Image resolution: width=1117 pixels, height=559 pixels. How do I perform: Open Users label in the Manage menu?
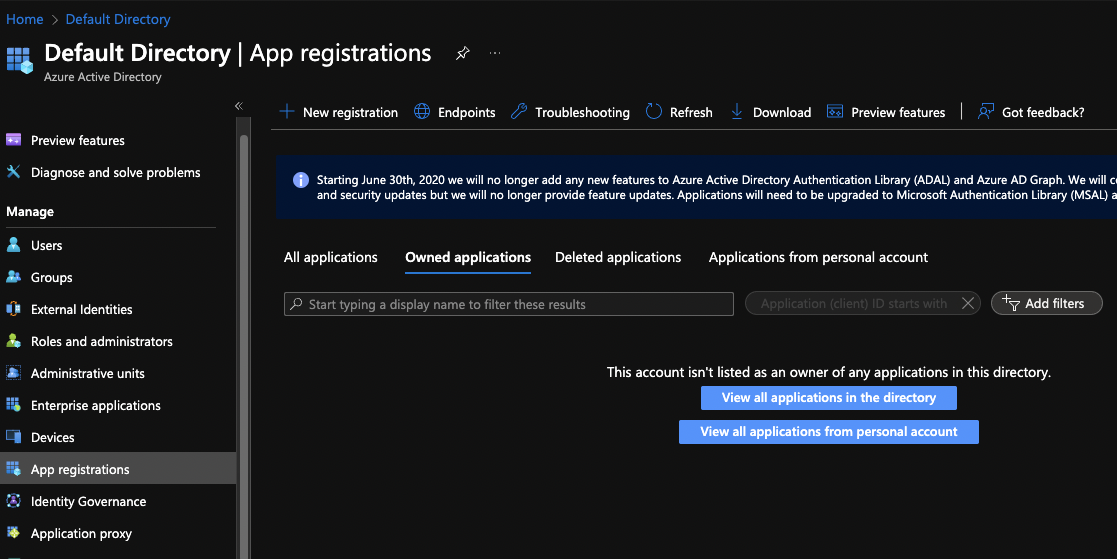tap(46, 245)
